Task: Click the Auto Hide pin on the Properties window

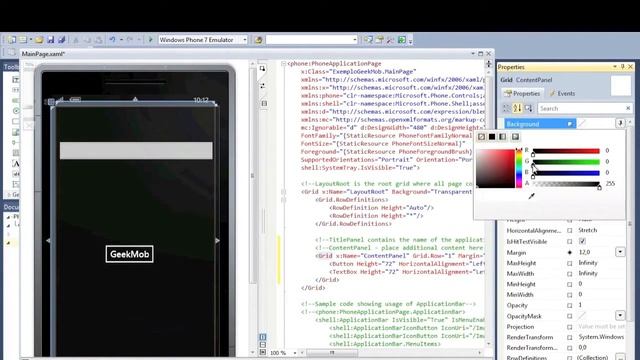Action: (x=623, y=67)
